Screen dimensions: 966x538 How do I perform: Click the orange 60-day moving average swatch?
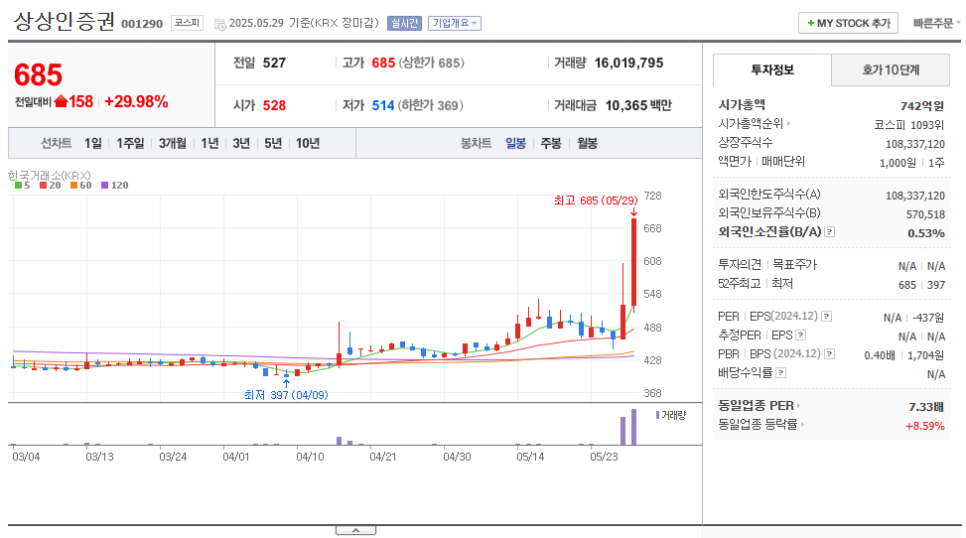pyautogui.click(x=74, y=185)
